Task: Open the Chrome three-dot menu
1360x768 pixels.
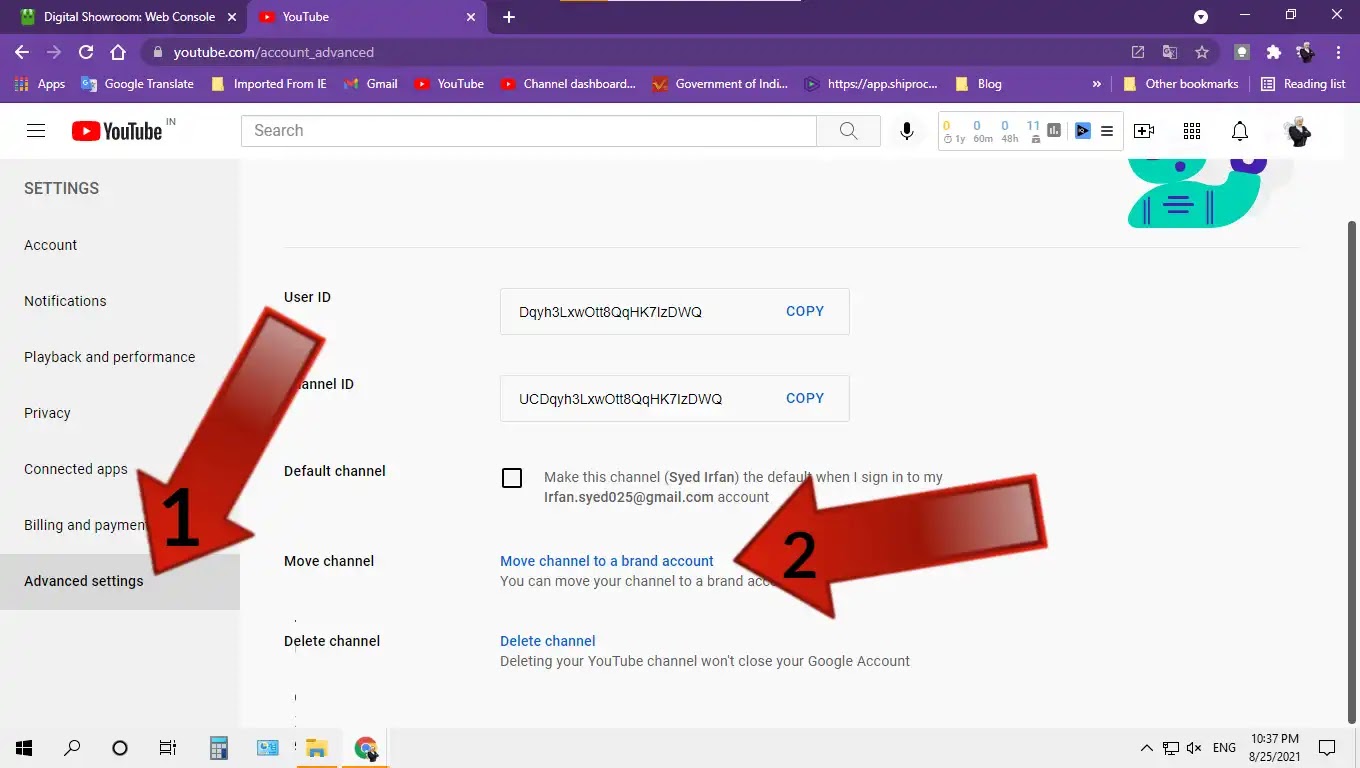Action: [1338, 52]
